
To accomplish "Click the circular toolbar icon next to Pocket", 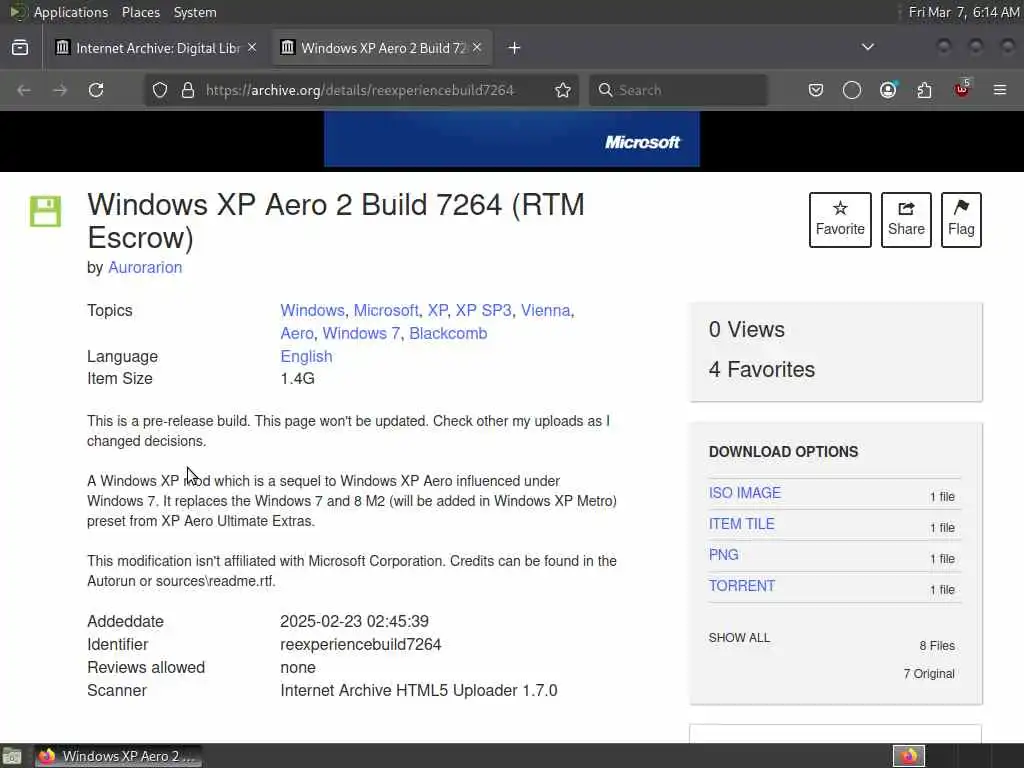I will click(x=852, y=90).
